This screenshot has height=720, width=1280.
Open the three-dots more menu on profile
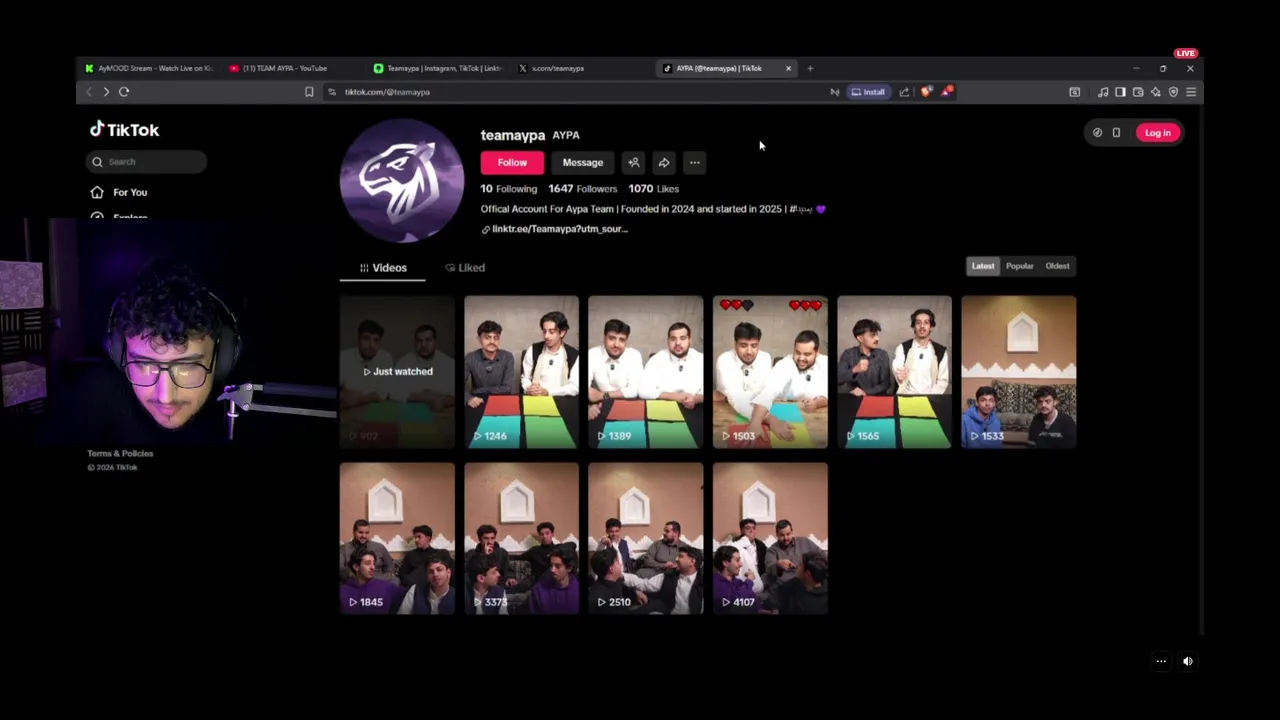694,162
